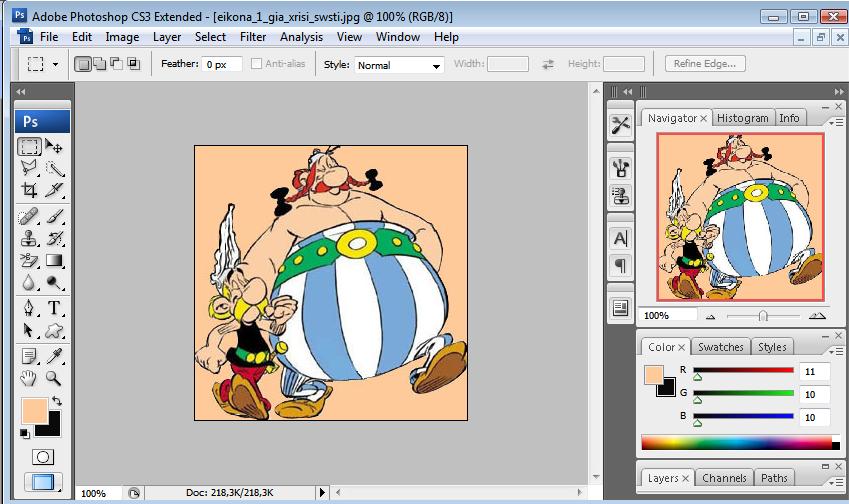Open the Navigator panel flyout menu

pos(836,122)
